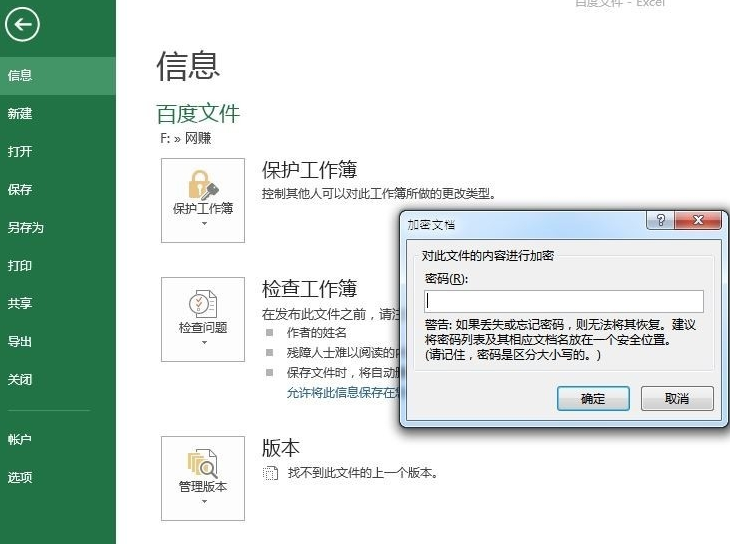Open 帐户 settings in the sidebar
Screen dimensions: 730x544
(58, 439)
